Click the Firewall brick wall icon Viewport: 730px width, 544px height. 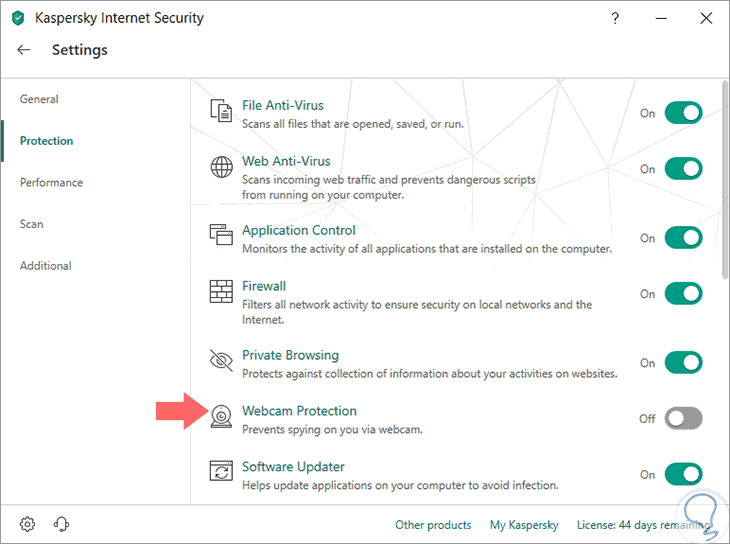[221, 292]
